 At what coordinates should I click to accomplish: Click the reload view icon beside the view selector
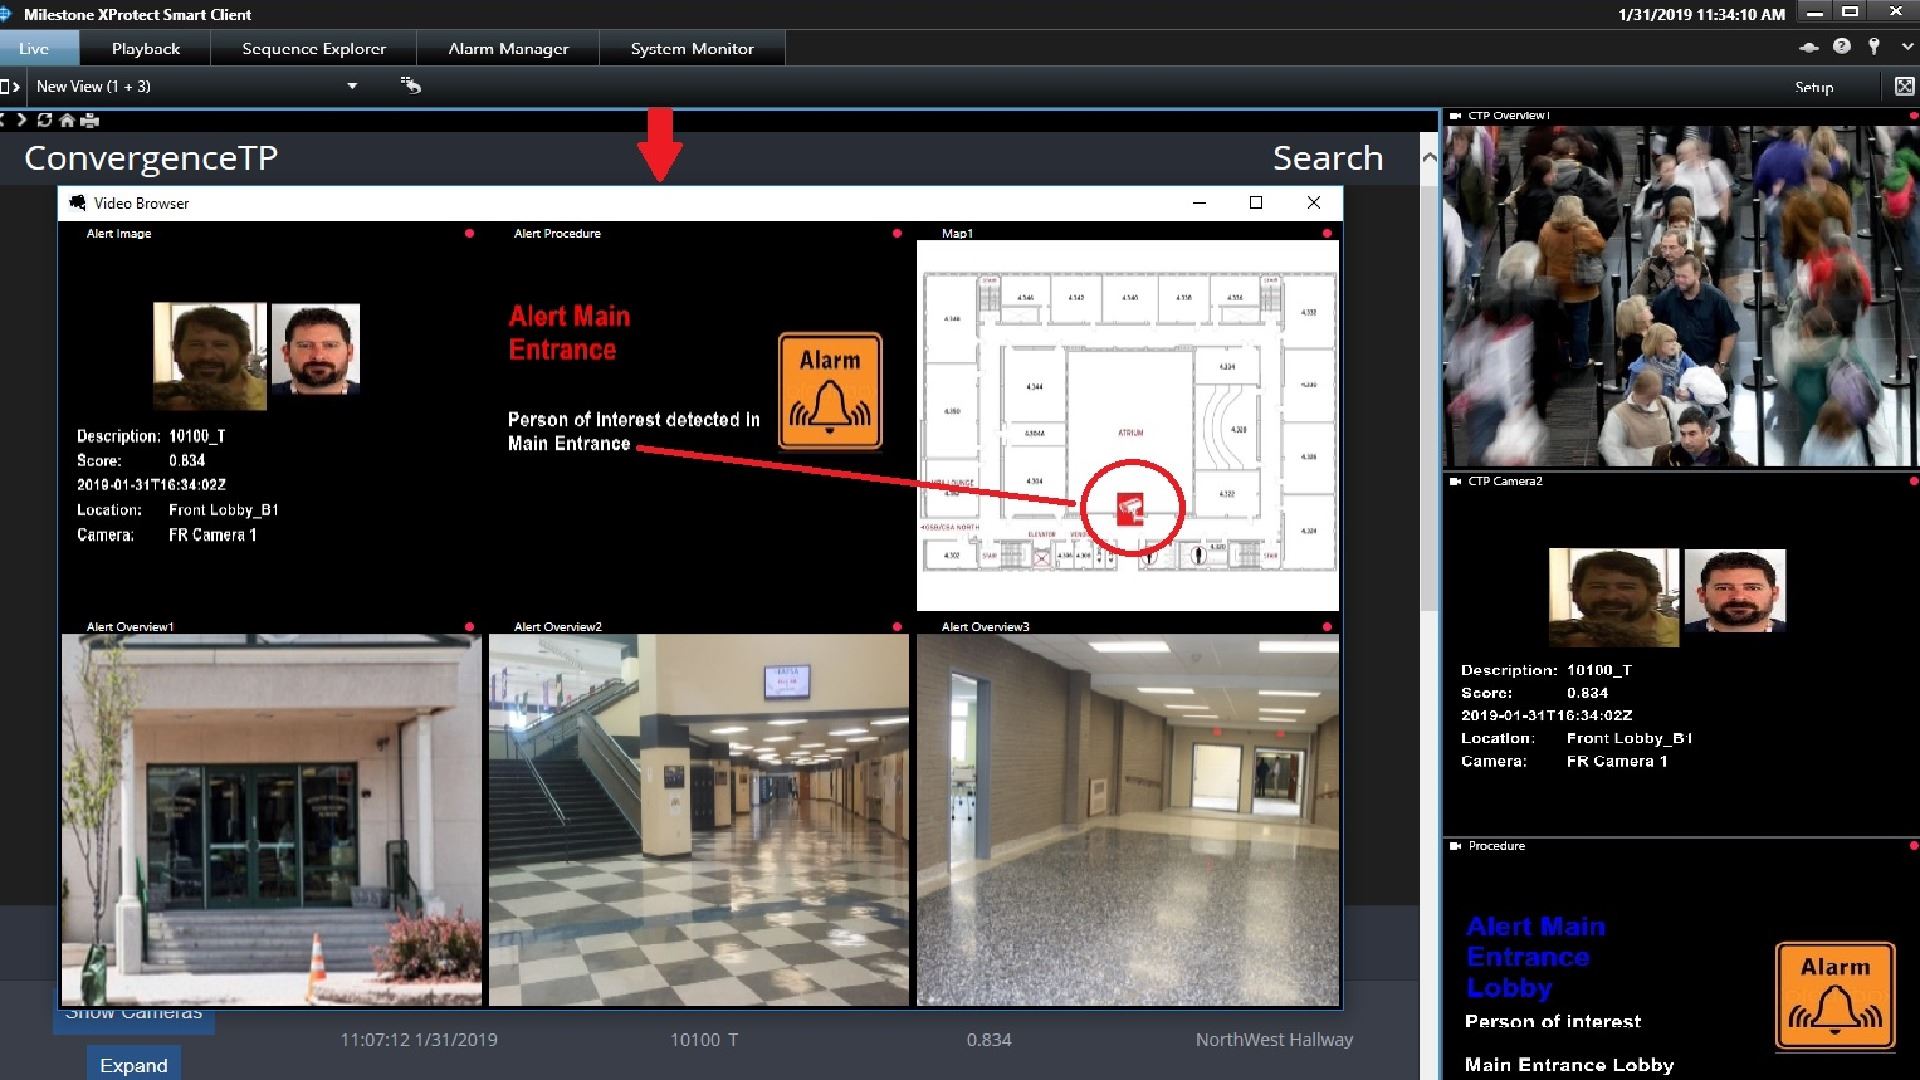pos(411,85)
